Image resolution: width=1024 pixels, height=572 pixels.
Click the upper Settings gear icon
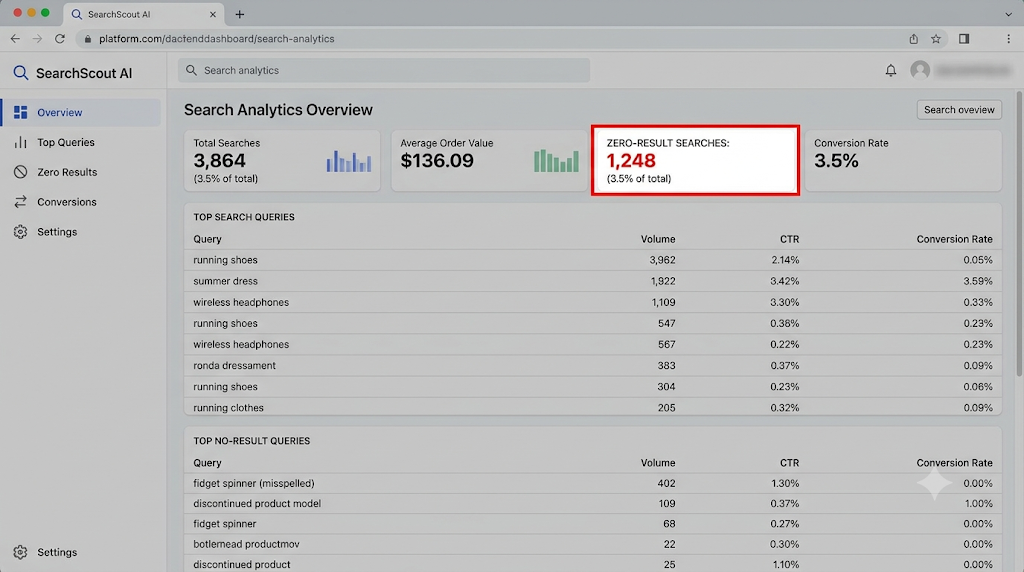click(21, 232)
